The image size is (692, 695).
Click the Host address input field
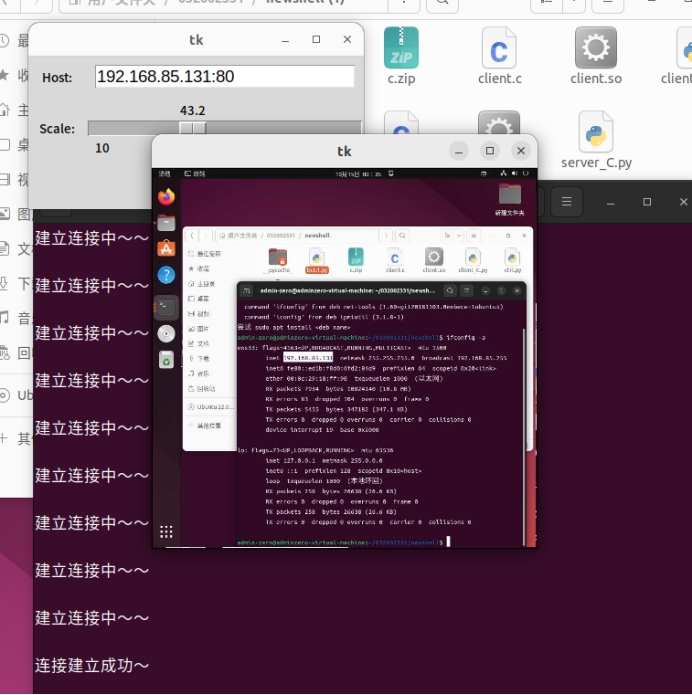click(224, 77)
